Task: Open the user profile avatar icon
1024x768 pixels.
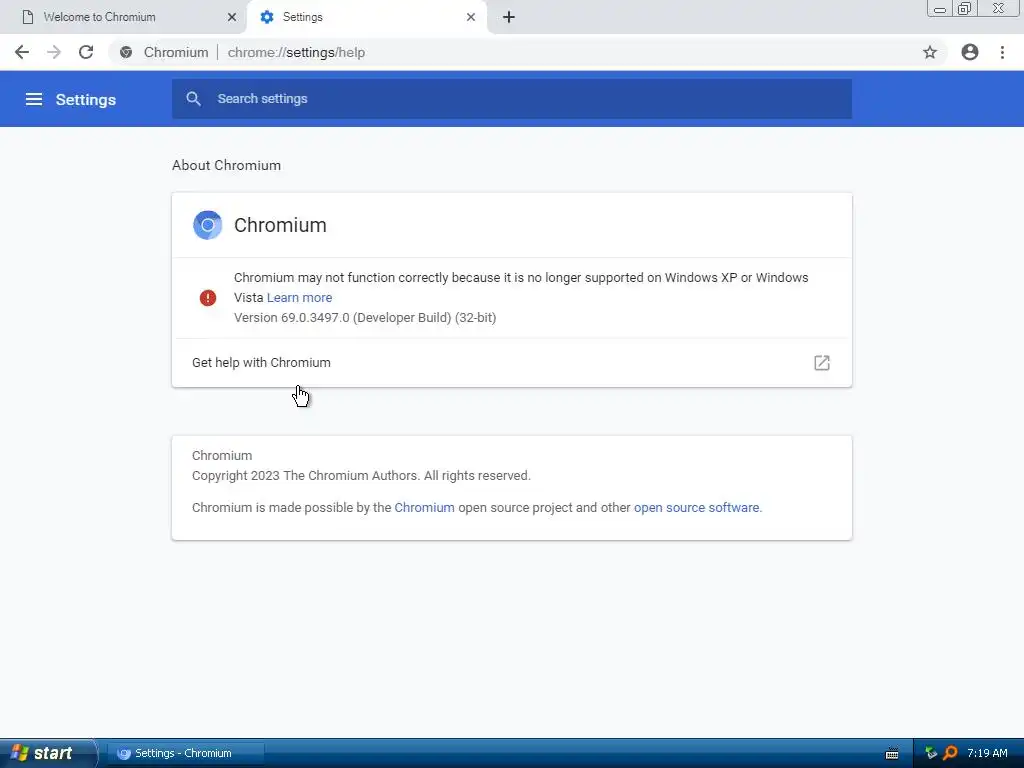Action: (970, 52)
